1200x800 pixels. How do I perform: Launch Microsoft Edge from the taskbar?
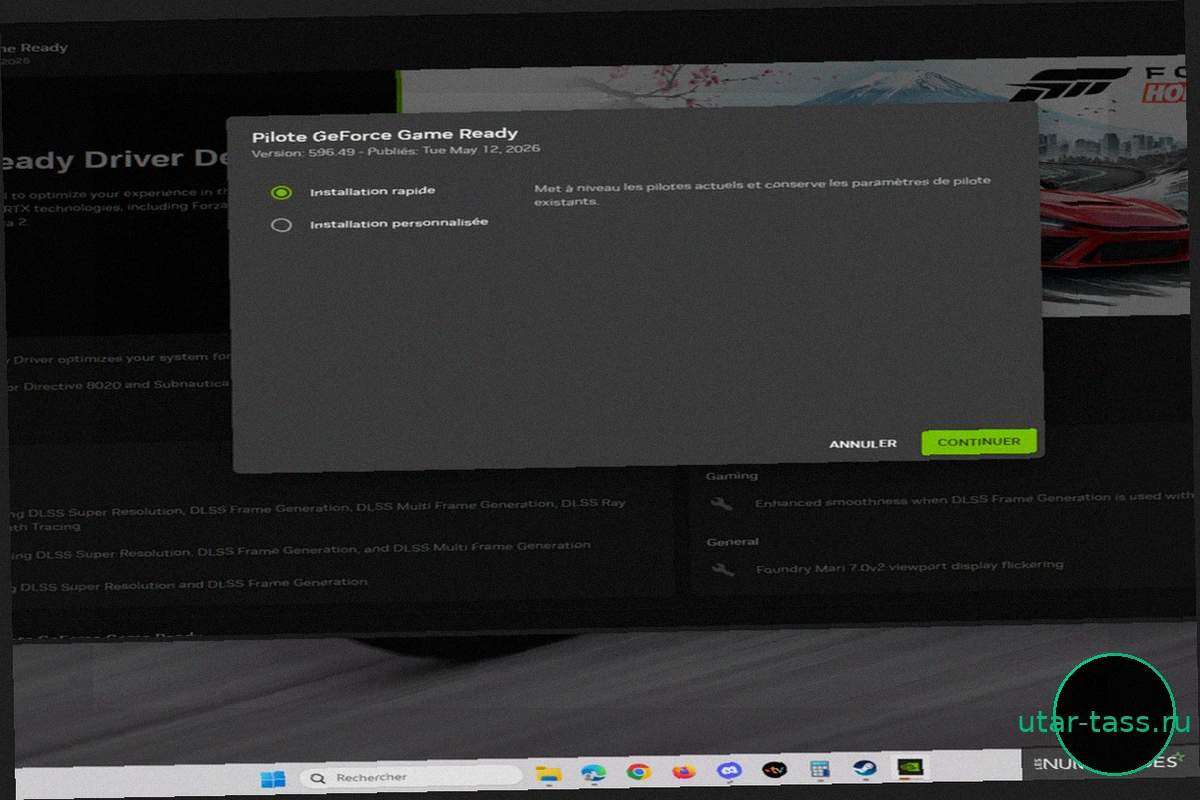[594, 773]
